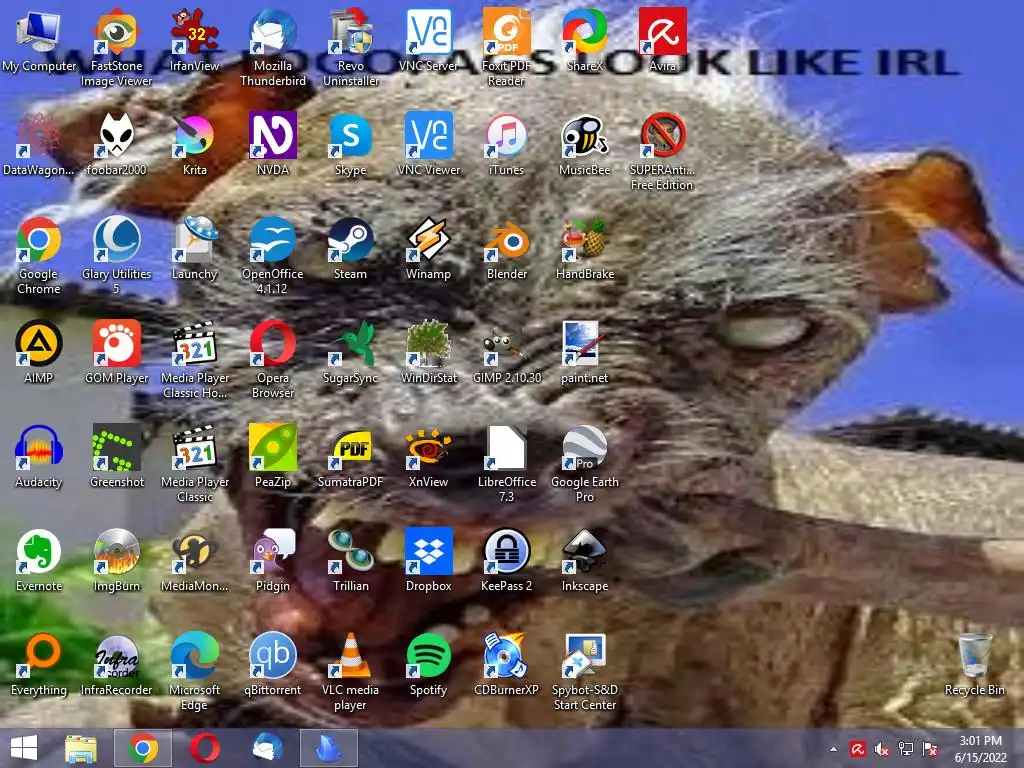Select the Audacity desktop icon
The height and width of the screenshot is (768, 1024).
pos(39,456)
